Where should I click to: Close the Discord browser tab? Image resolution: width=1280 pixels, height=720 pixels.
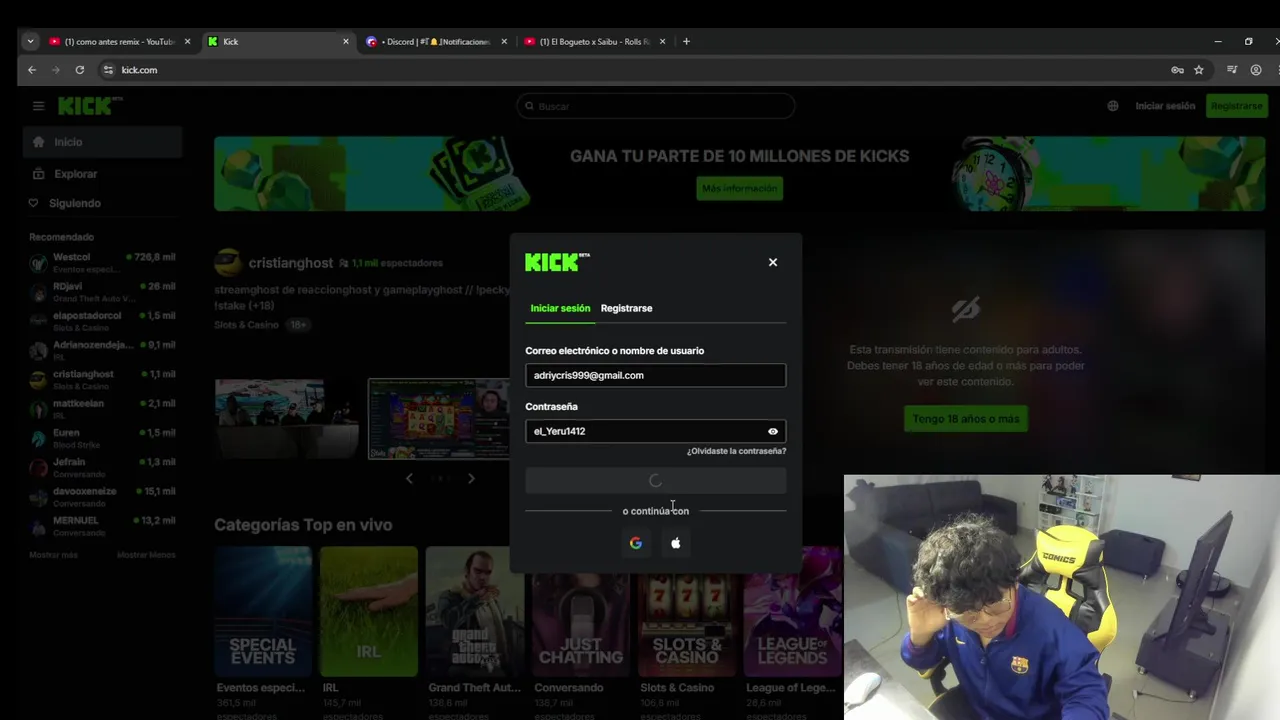(504, 42)
